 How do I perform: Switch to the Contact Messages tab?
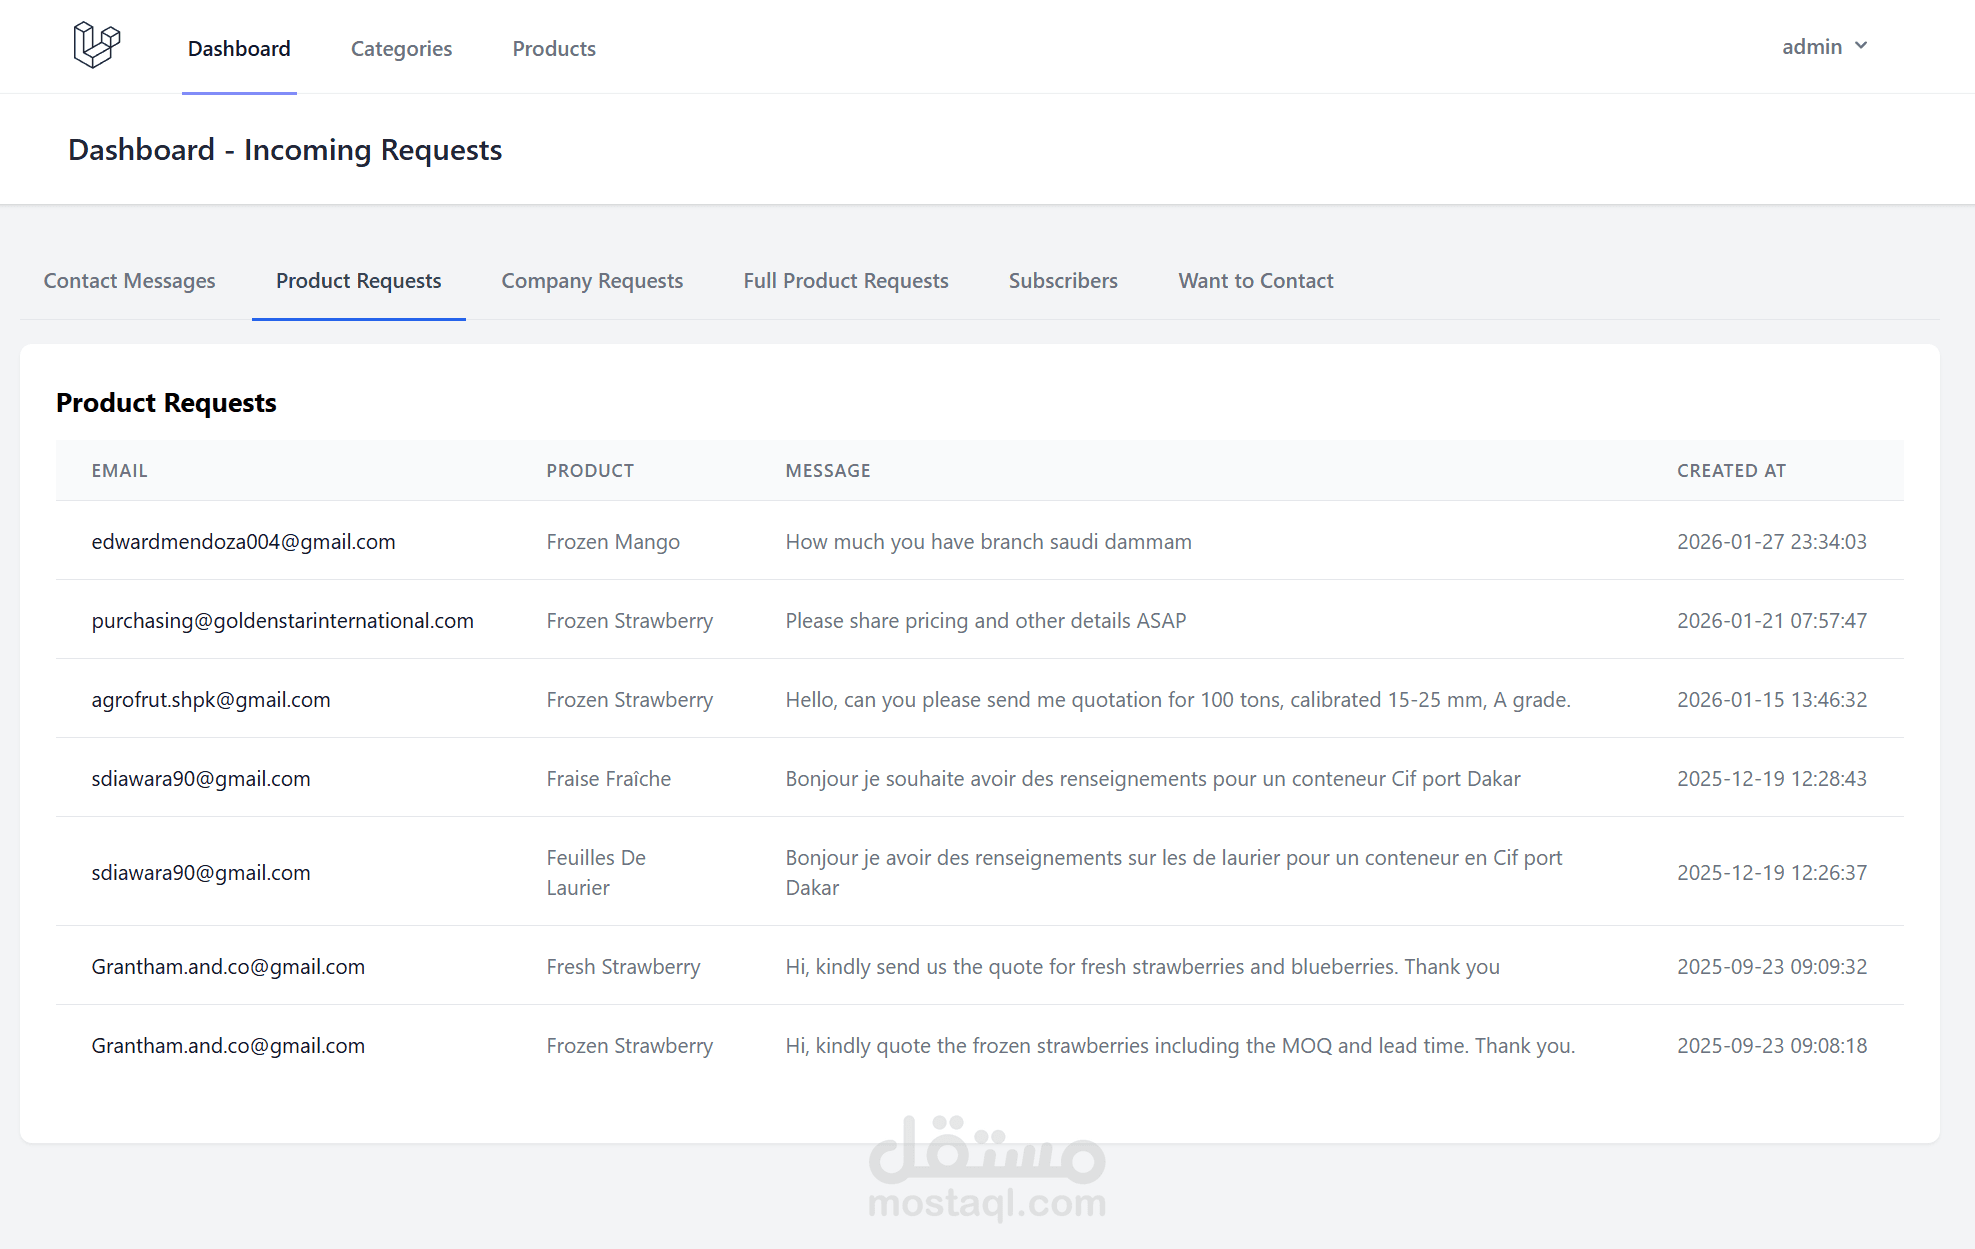pos(129,281)
